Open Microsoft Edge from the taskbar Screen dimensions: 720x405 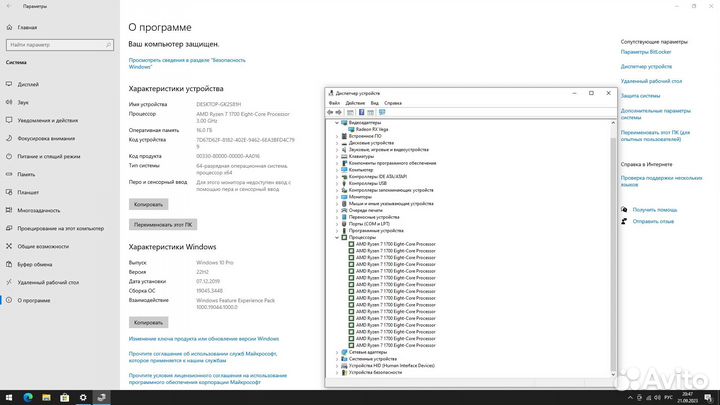pos(28,398)
